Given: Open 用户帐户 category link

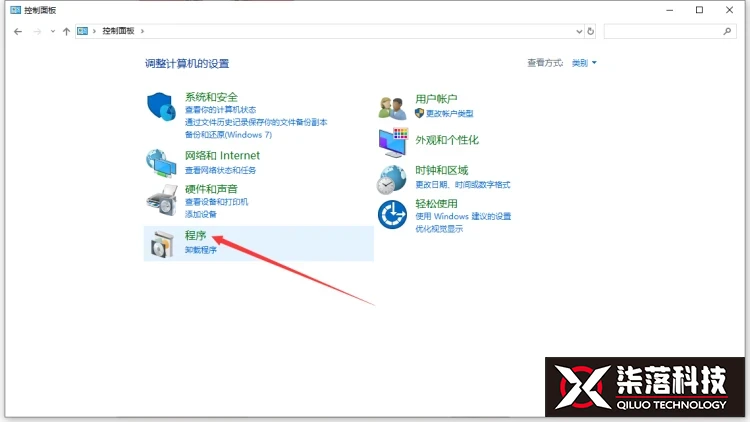Looking at the screenshot, I should pos(436,99).
